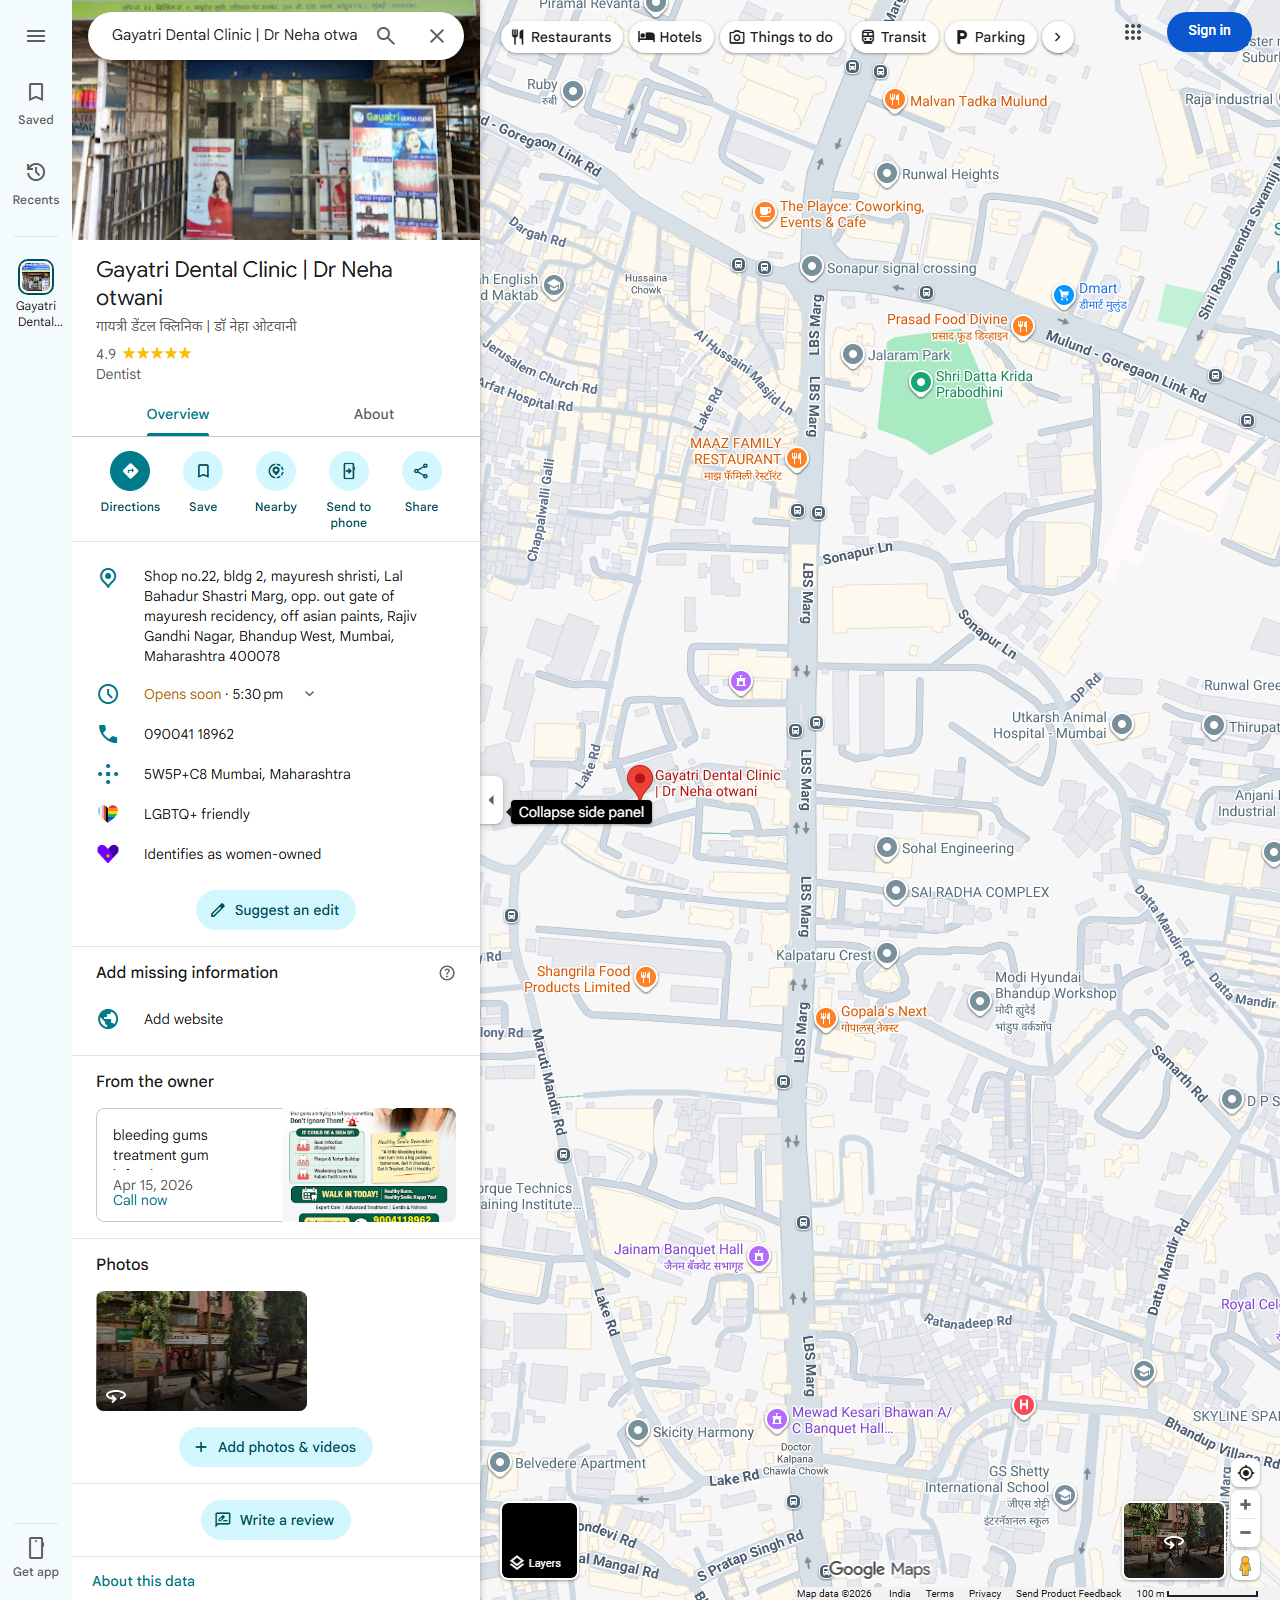This screenshot has width=1280, height=1600.
Task: Click into the search box text
Action: (234, 35)
